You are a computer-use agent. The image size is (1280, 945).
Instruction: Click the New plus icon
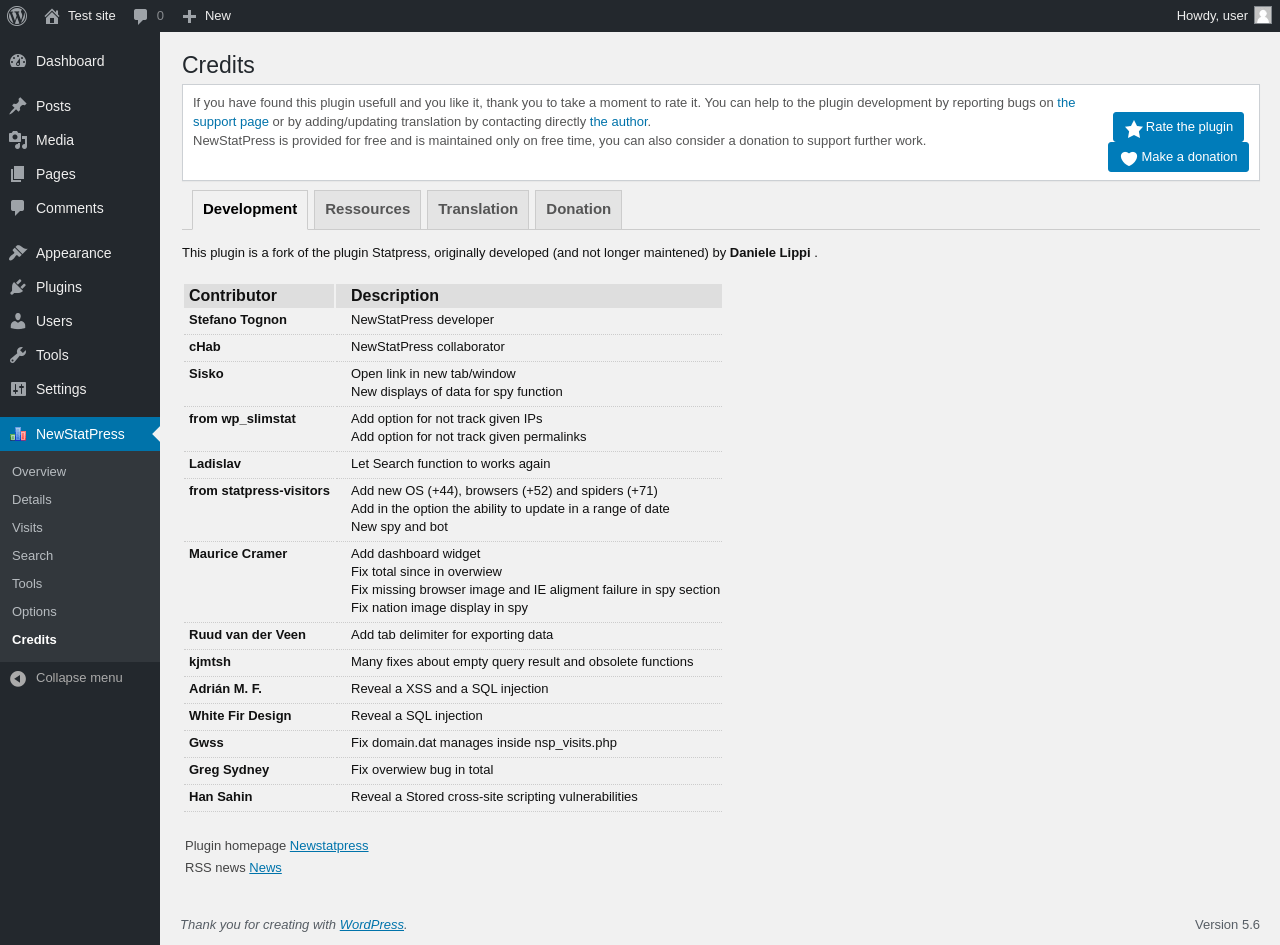(x=189, y=16)
